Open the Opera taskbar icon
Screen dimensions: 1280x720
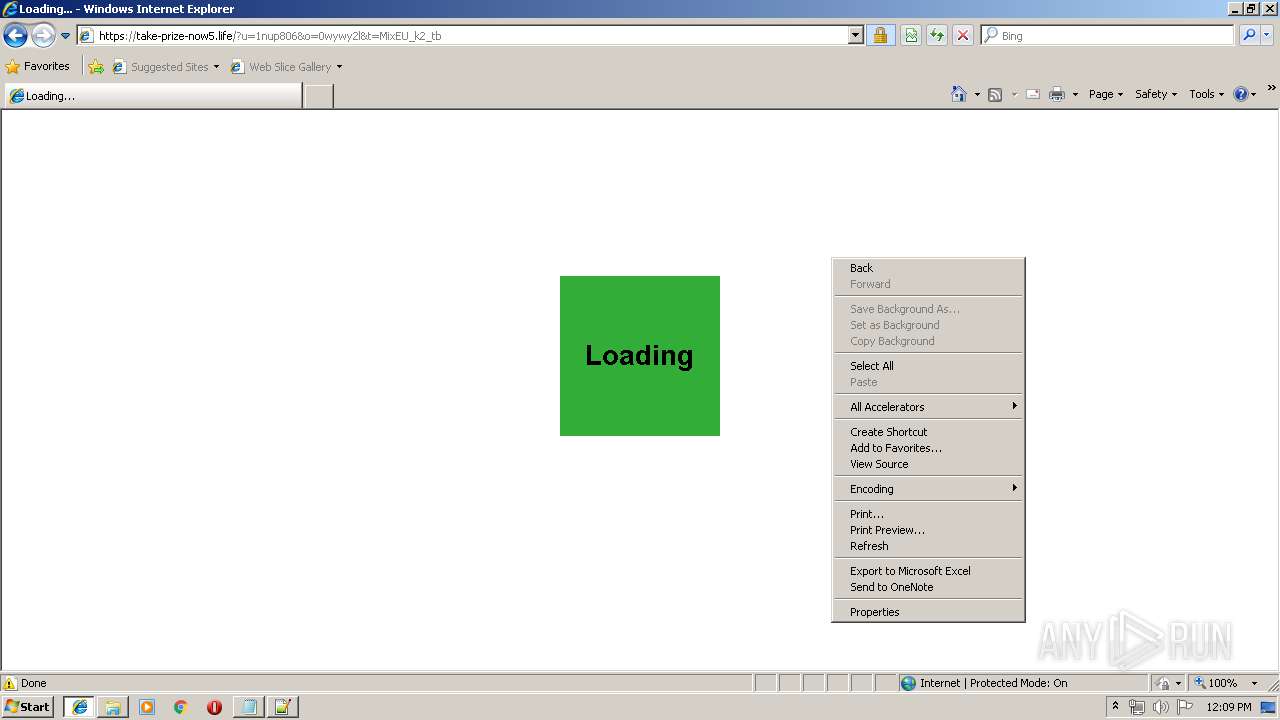[214, 707]
